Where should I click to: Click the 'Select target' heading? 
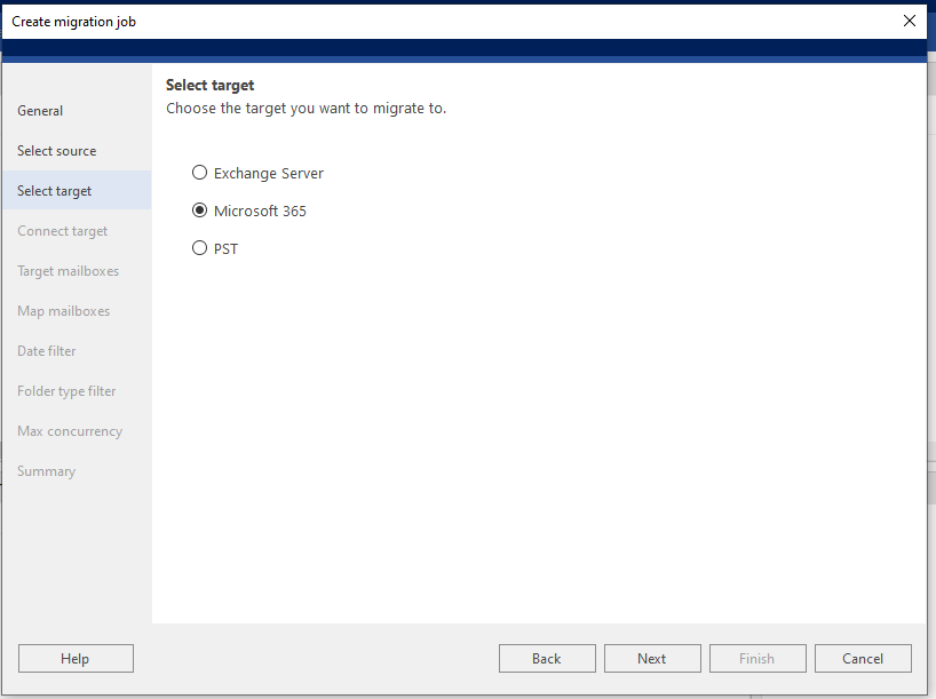[210, 85]
